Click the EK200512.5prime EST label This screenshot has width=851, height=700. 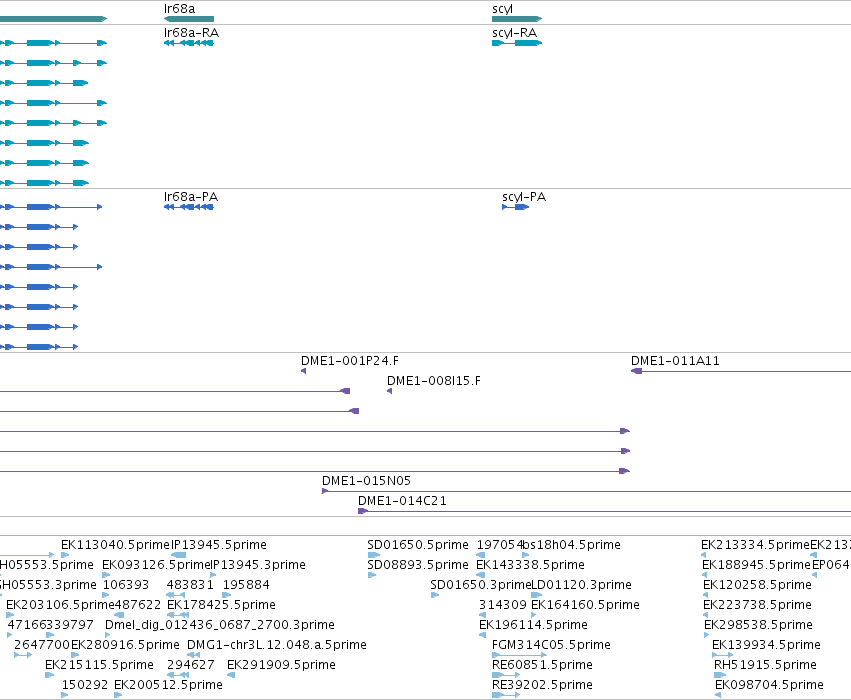click(x=168, y=685)
